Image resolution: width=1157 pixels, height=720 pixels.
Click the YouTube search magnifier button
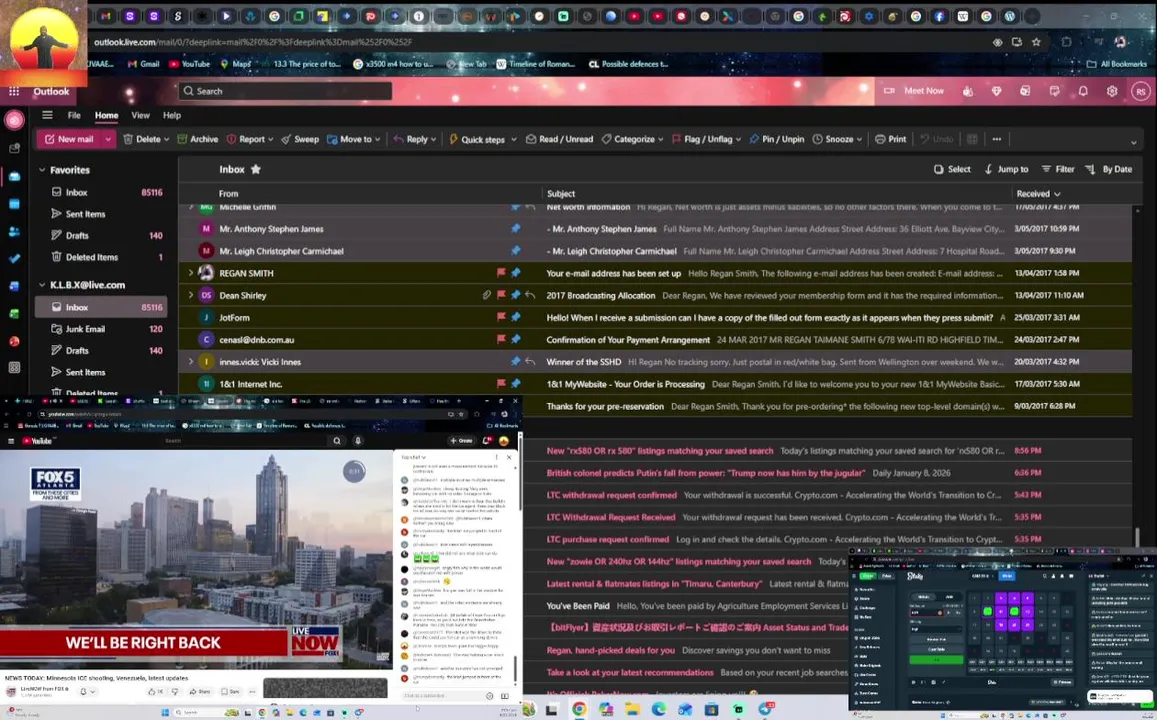tap(336, 440)
